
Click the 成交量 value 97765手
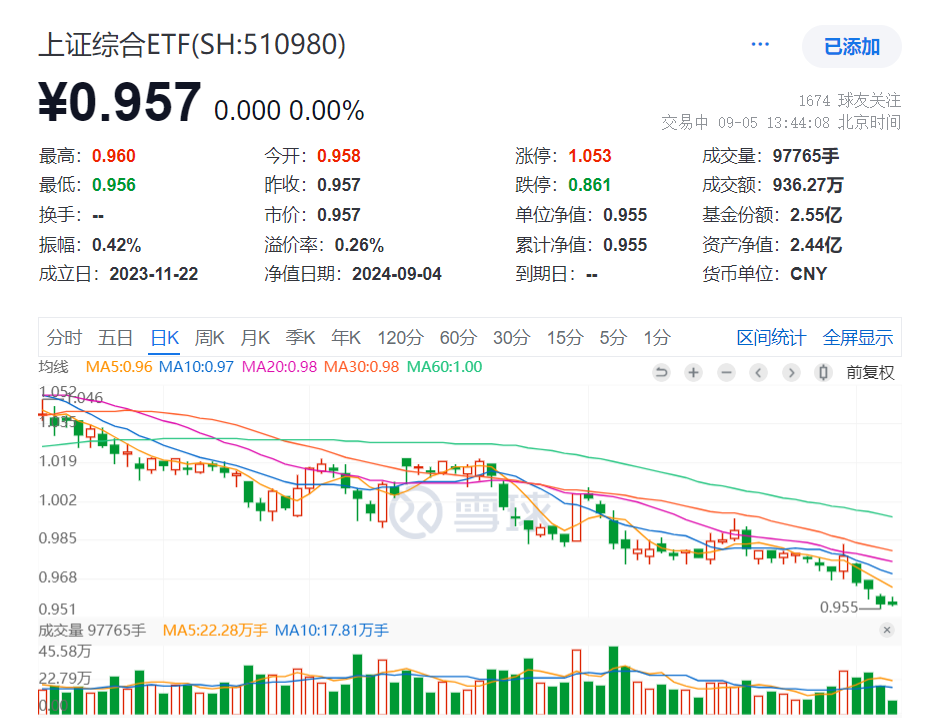tap(806, 156)
